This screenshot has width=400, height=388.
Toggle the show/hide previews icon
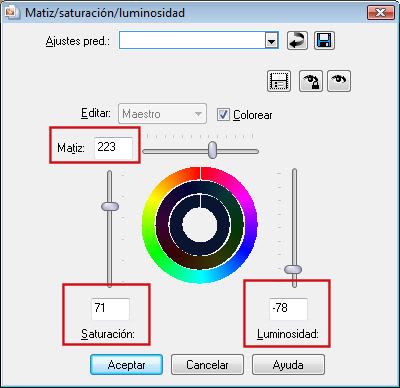point(279,81)
